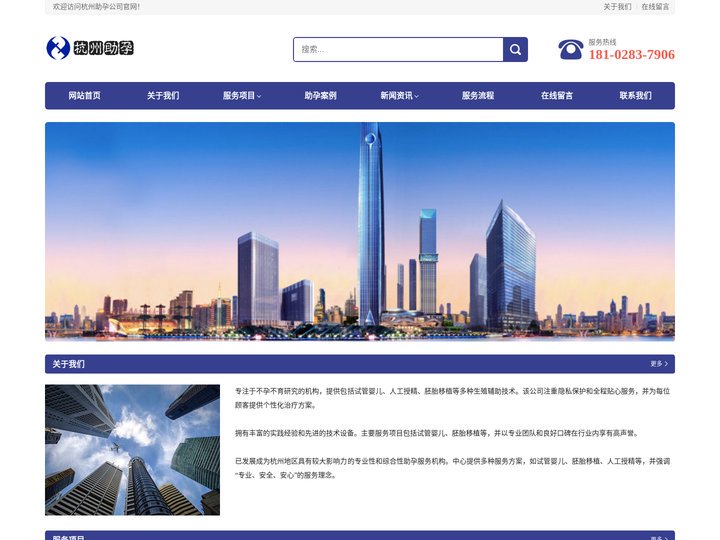Click the 在线留言 link in top bar
This screenshot has height=540, width=720.
(x=655, y=6)
